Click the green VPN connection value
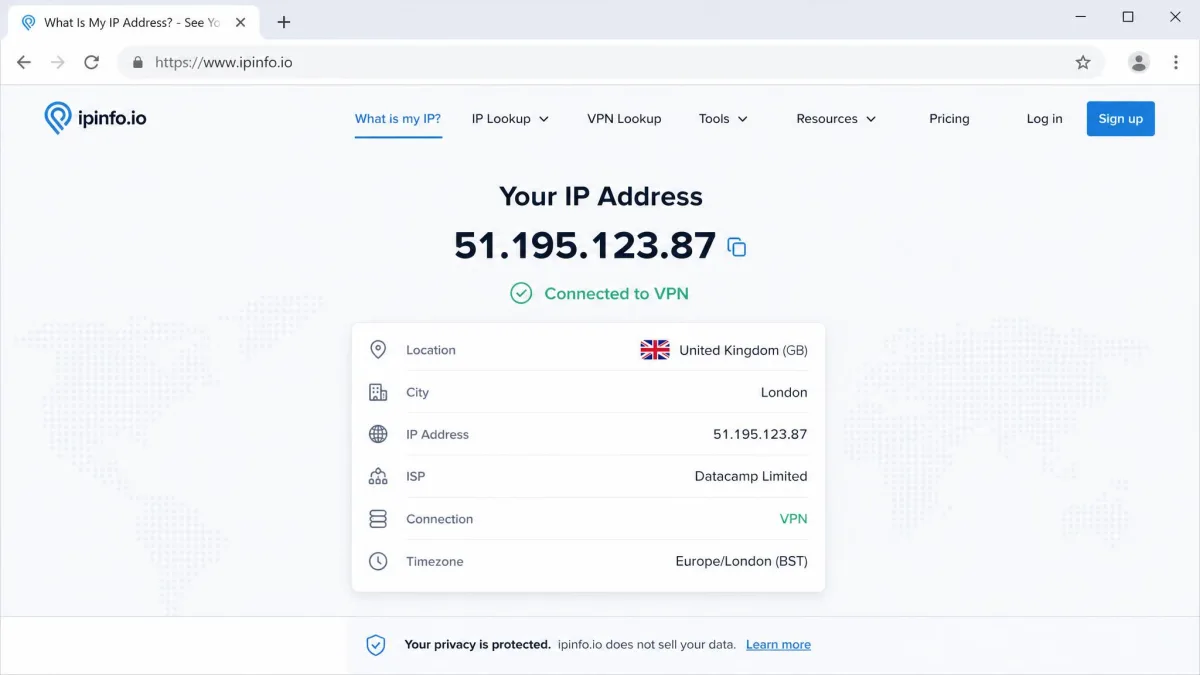The image size is (1200, 675). click(x=793, y=519)
